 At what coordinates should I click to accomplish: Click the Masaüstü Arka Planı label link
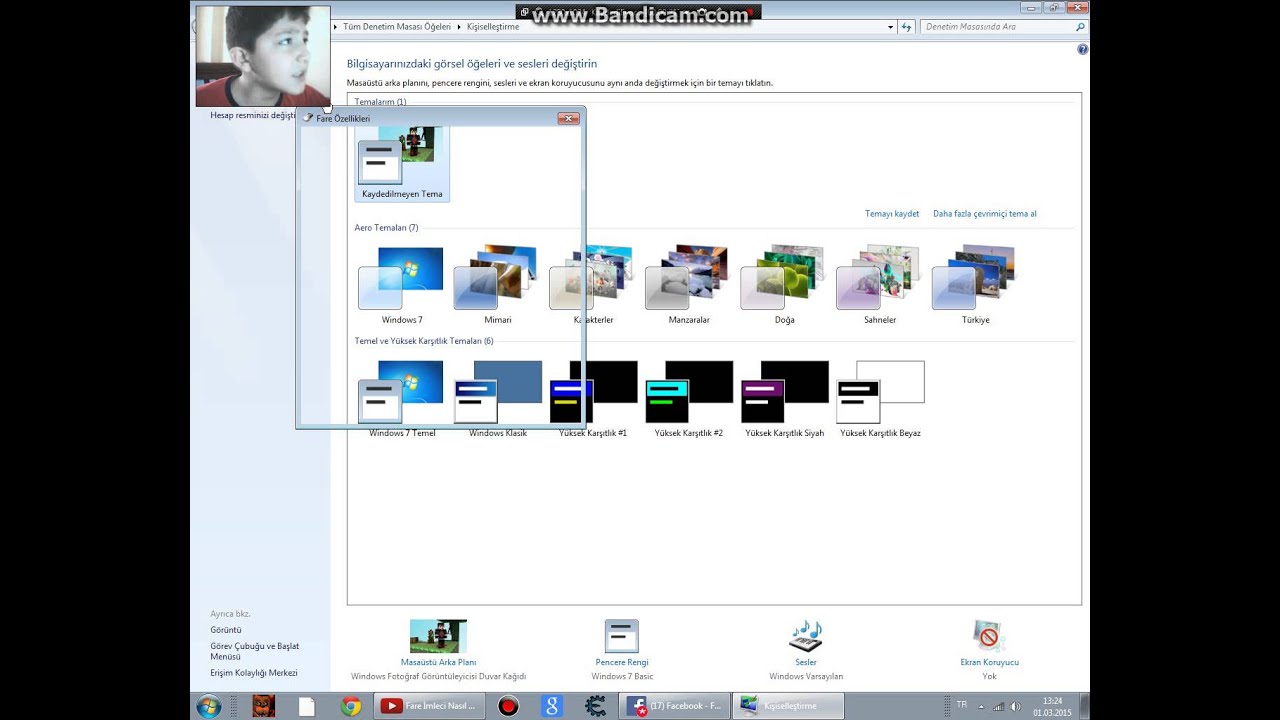[x=438, y=662]
